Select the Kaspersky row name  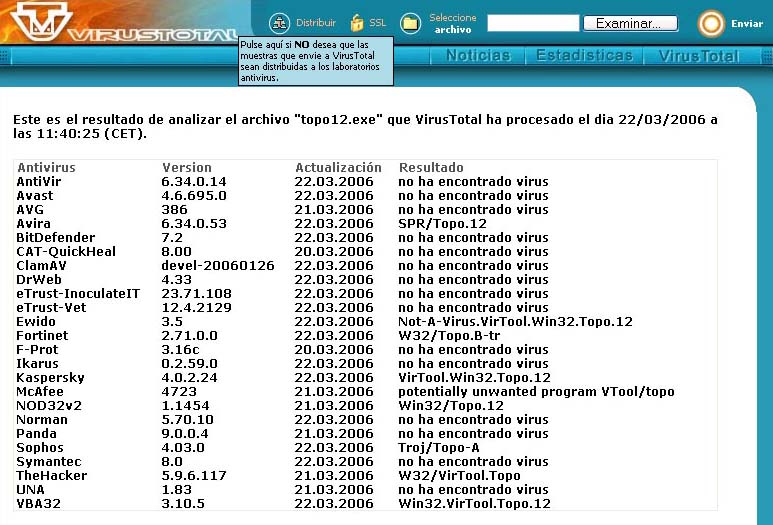tap(50, 378)
